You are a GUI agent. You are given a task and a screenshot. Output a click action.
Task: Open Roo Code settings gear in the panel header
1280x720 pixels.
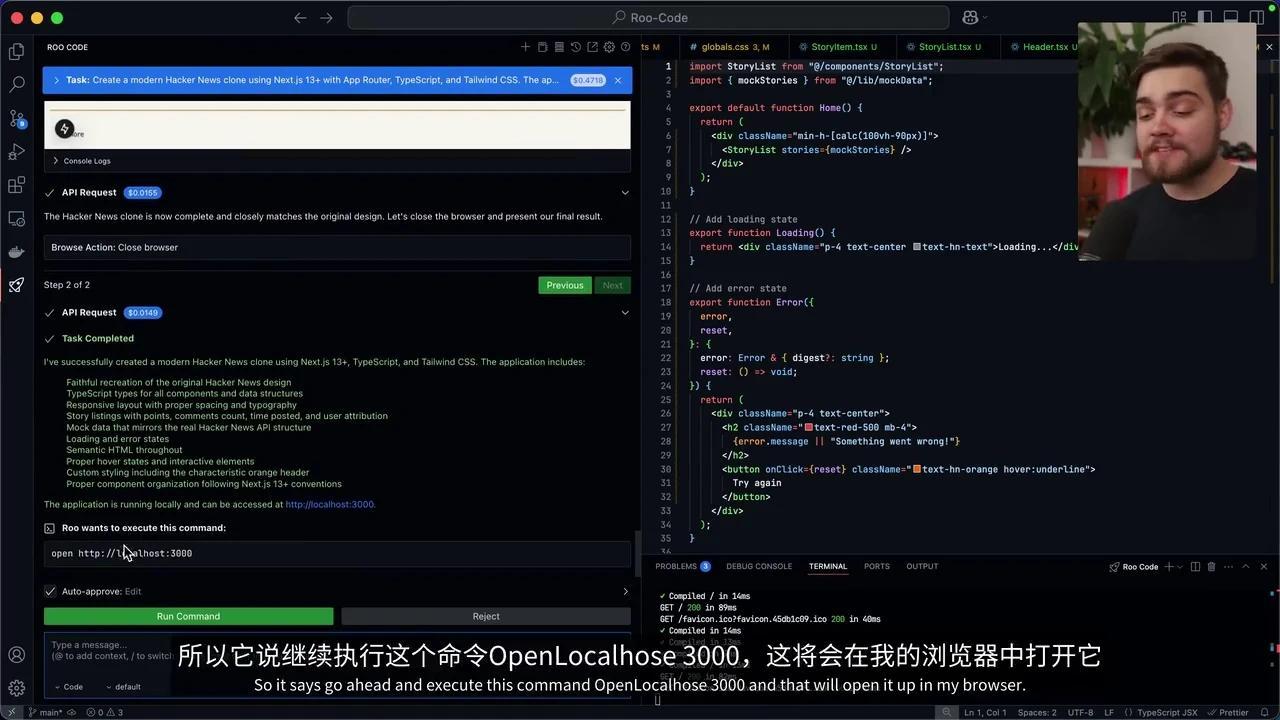(x=609, y=47)
